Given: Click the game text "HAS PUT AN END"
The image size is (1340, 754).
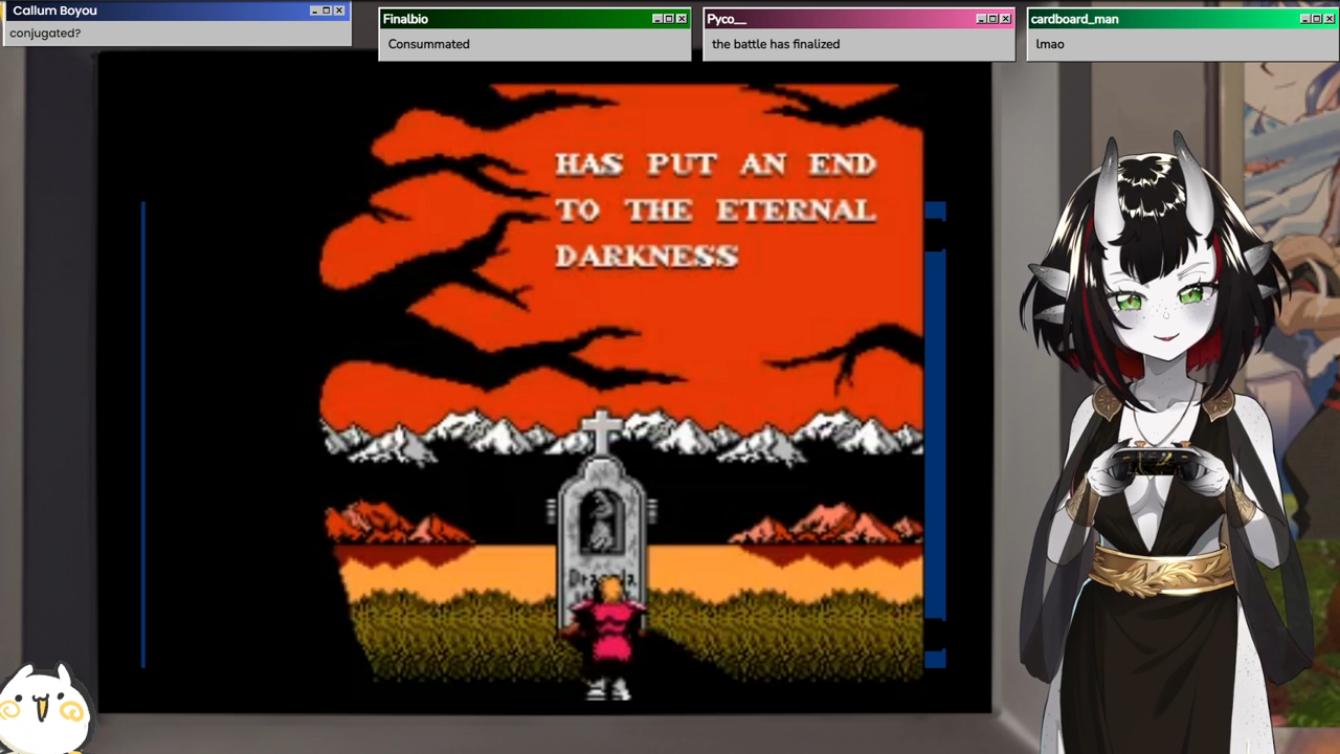Looking at the screenshot, I should (716, 164).
